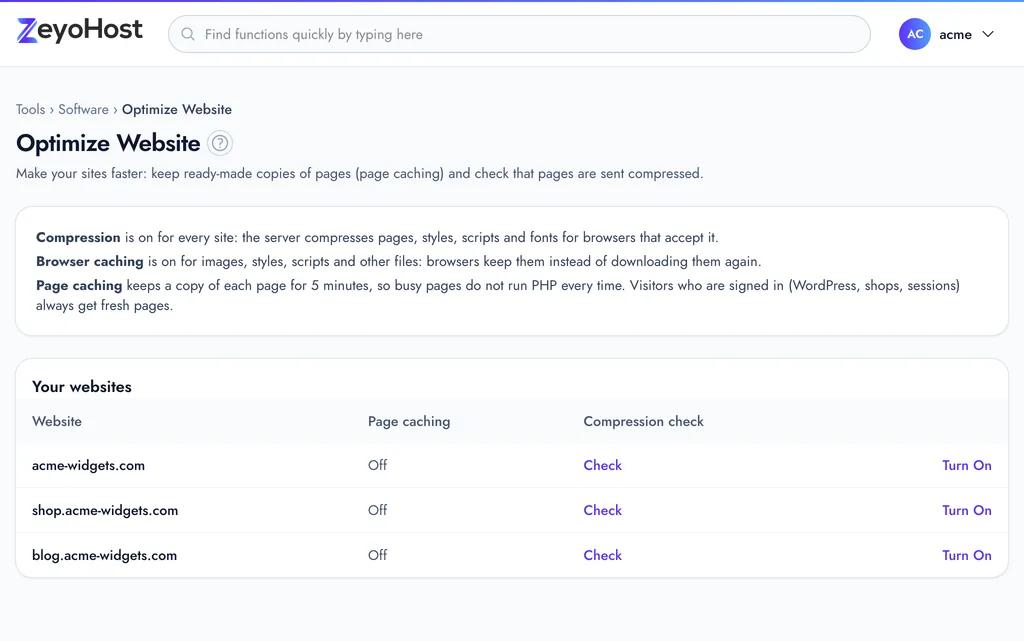Screen dimensions: 1024x641
Task: Click the Page caching column header
Action: click(409, 422)
